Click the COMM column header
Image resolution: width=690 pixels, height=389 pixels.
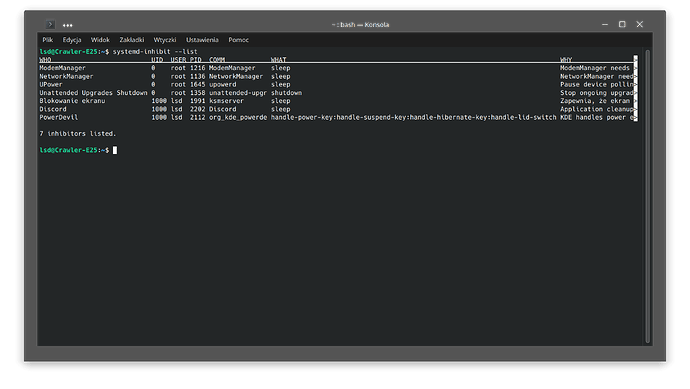[x=217, y=59]
